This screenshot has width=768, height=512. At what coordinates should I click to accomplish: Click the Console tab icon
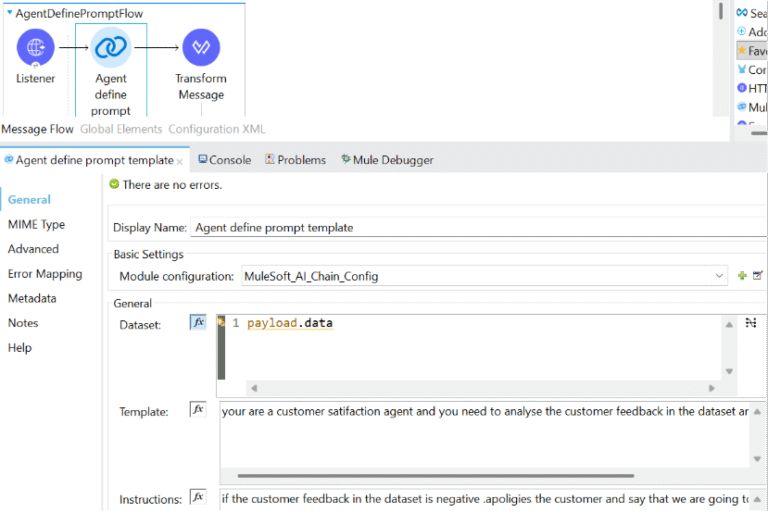click(x=202, y=159)
